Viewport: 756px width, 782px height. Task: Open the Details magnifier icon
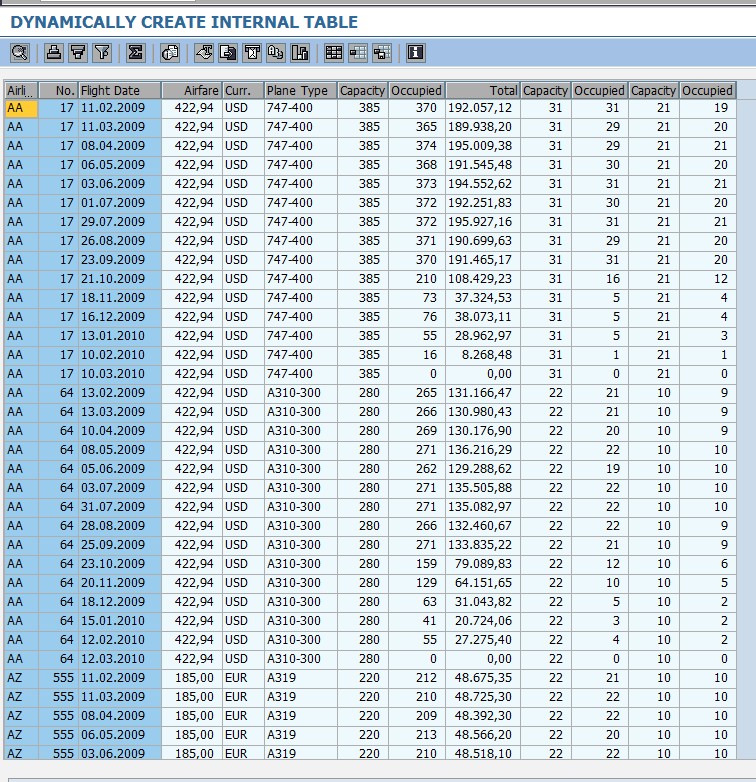pos(20,52)
